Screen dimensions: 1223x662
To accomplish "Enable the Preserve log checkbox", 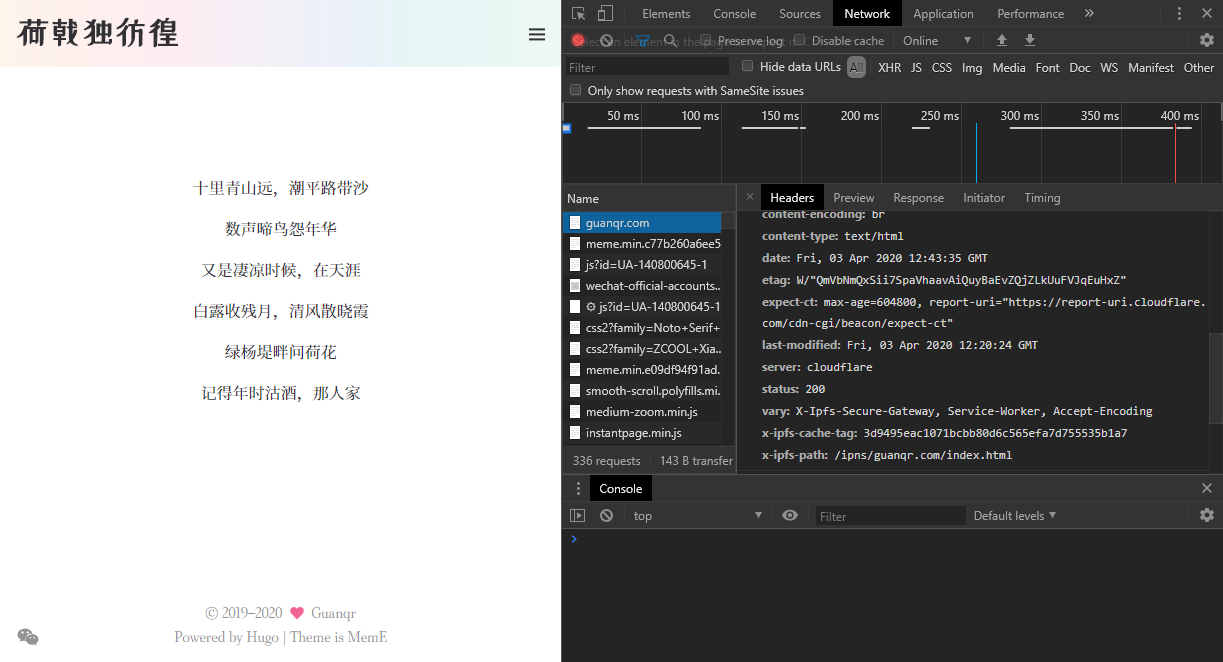I will pos(706,40).
